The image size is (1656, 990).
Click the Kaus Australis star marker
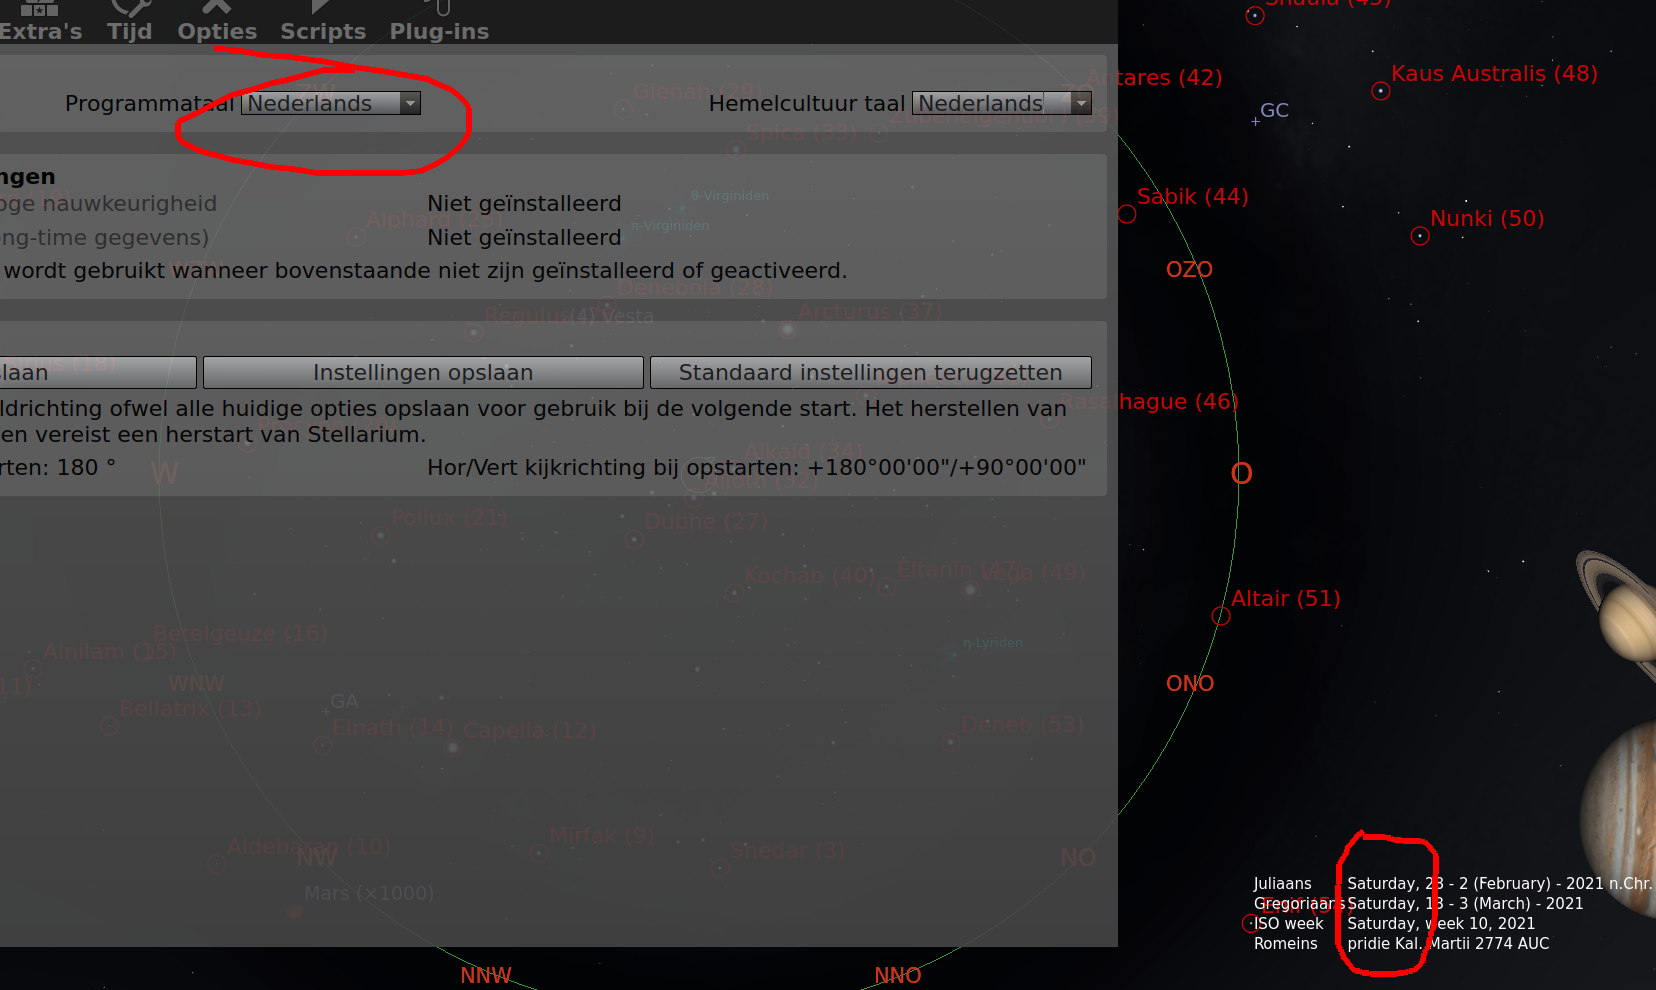[1381, 90]
